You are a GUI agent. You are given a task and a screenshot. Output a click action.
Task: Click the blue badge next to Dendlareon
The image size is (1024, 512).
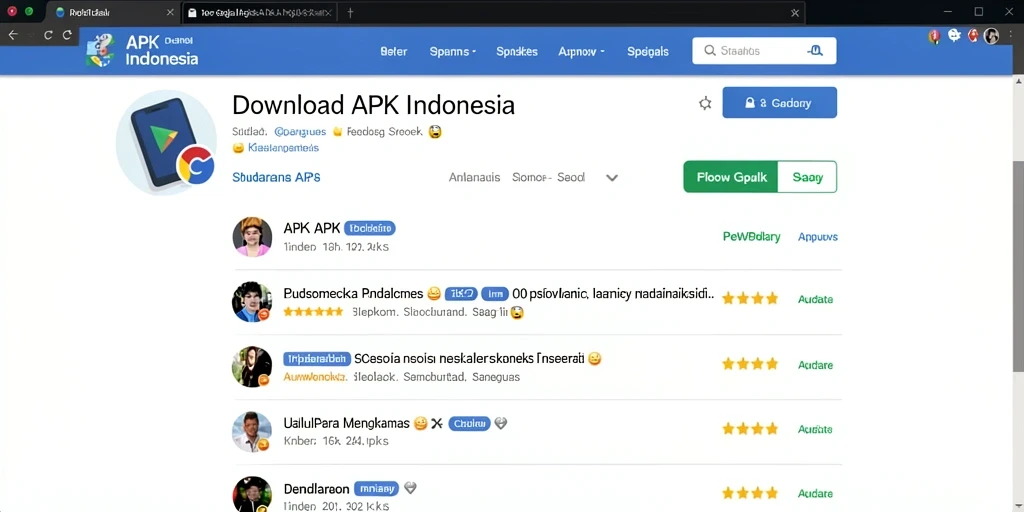coord(376,488)
